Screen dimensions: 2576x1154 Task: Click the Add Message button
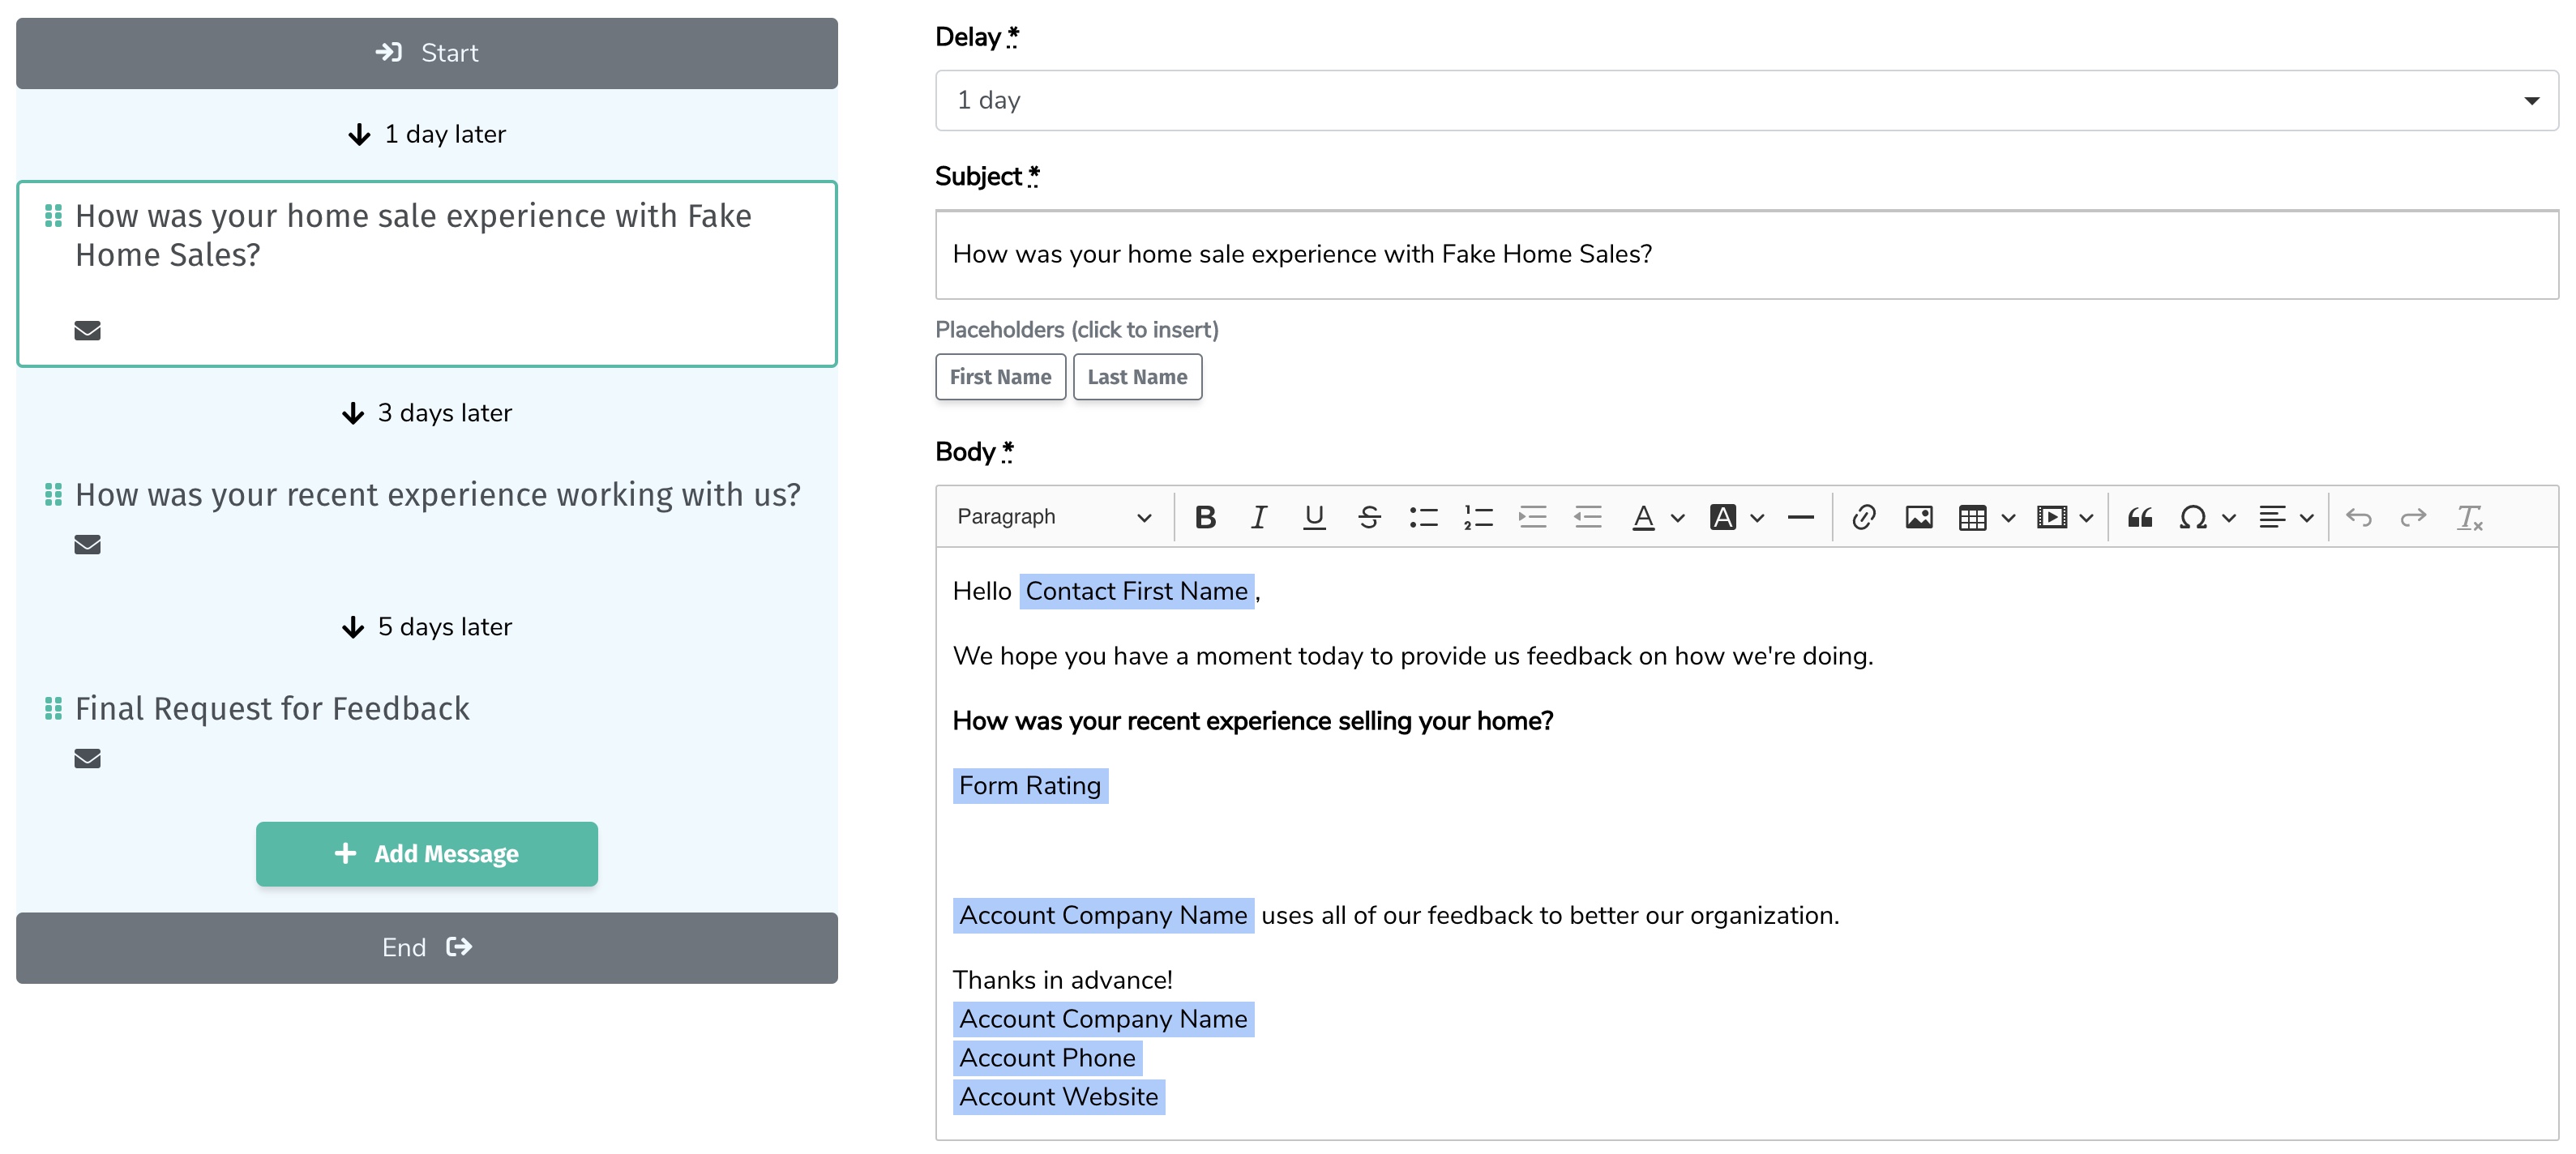click(x=427, y=854)
